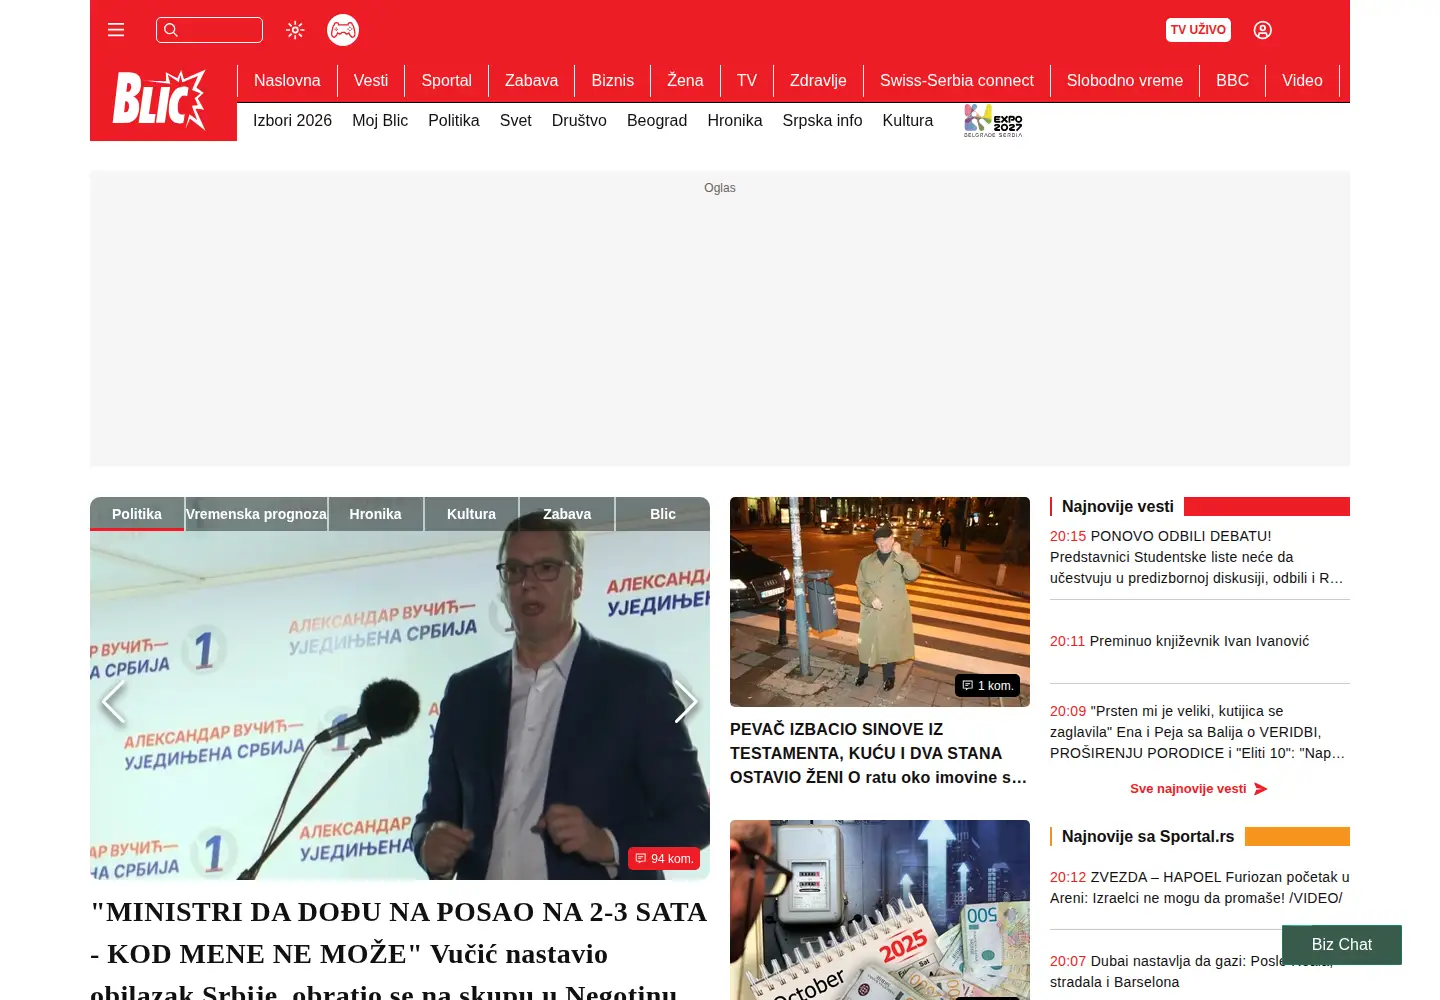Open Sve najnovije vesti link

point(1199,789)
